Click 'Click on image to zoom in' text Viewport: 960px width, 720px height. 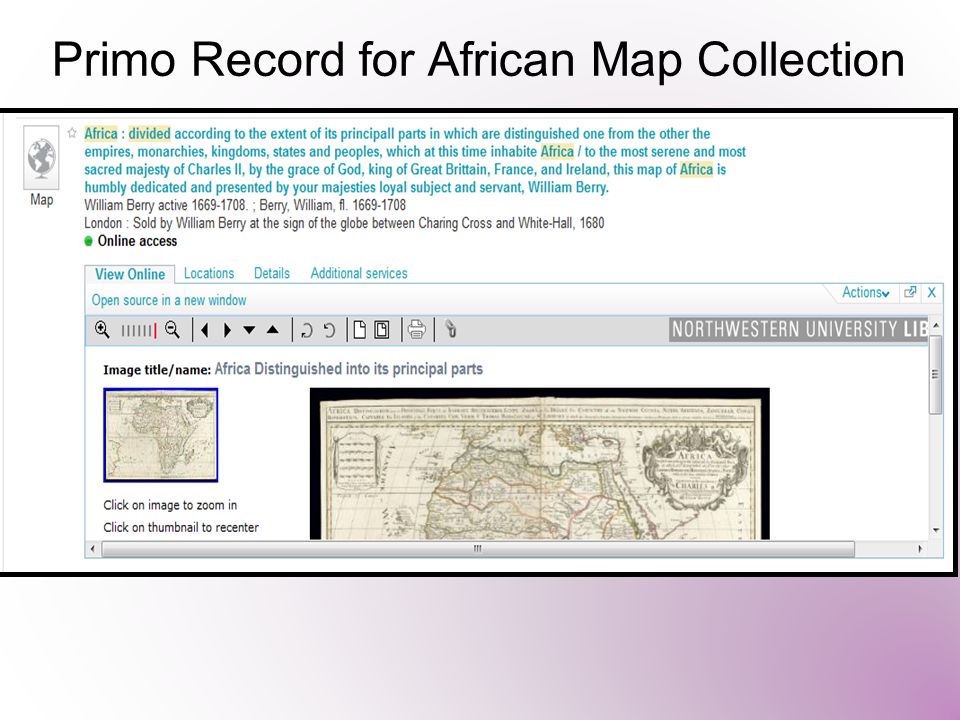click(x=170, y=505)
